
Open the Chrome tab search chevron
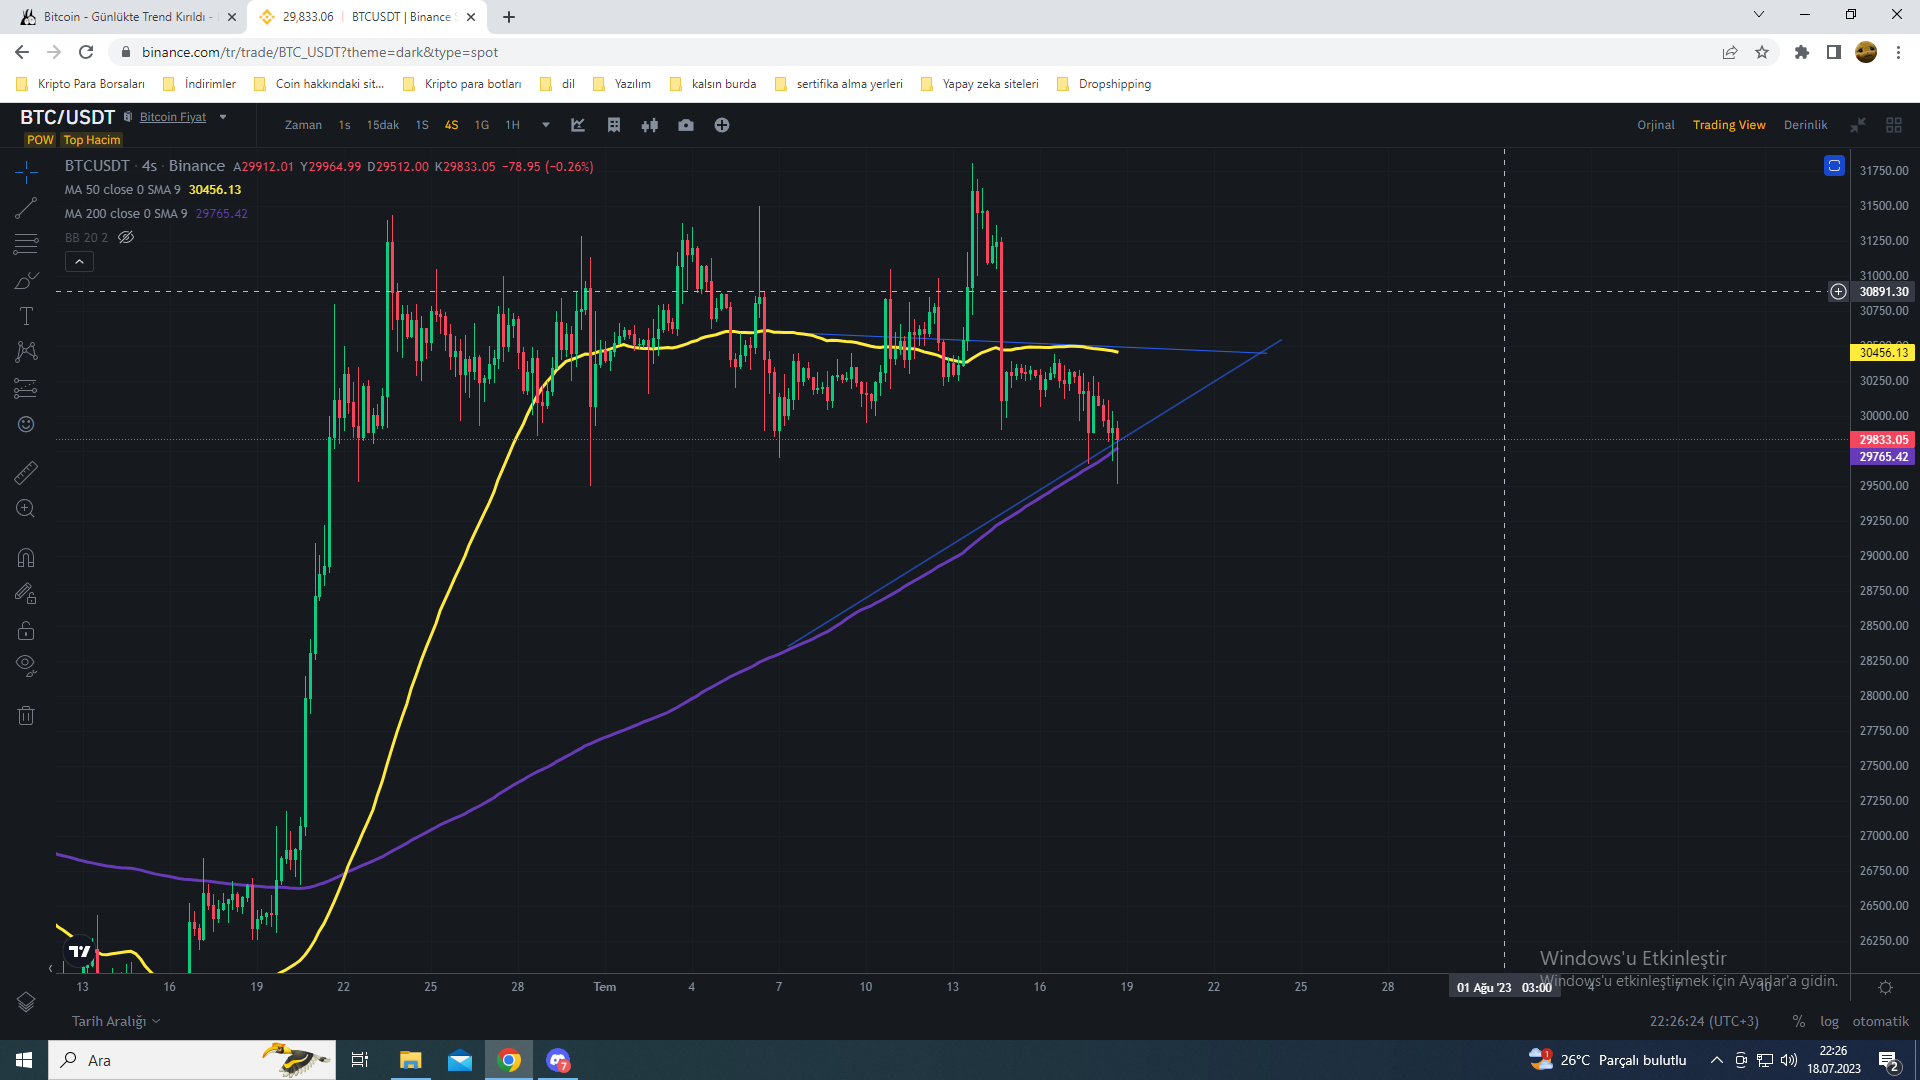coord(1759,15)
